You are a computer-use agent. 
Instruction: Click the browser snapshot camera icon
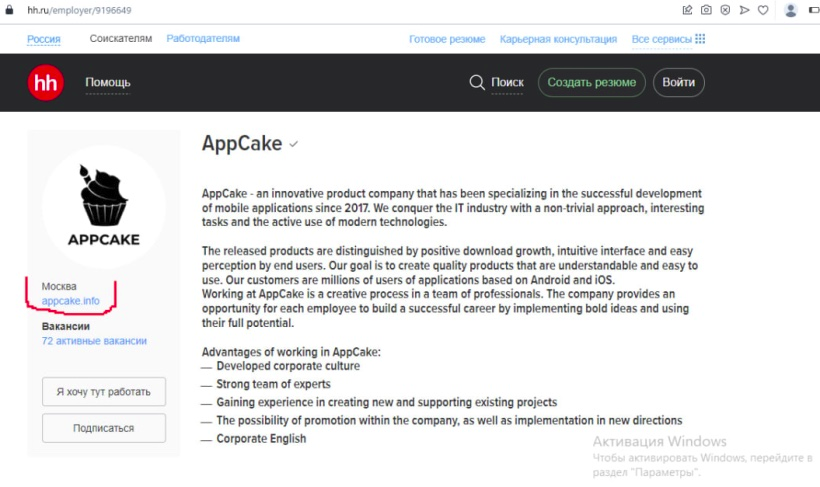tap(706, 10)
